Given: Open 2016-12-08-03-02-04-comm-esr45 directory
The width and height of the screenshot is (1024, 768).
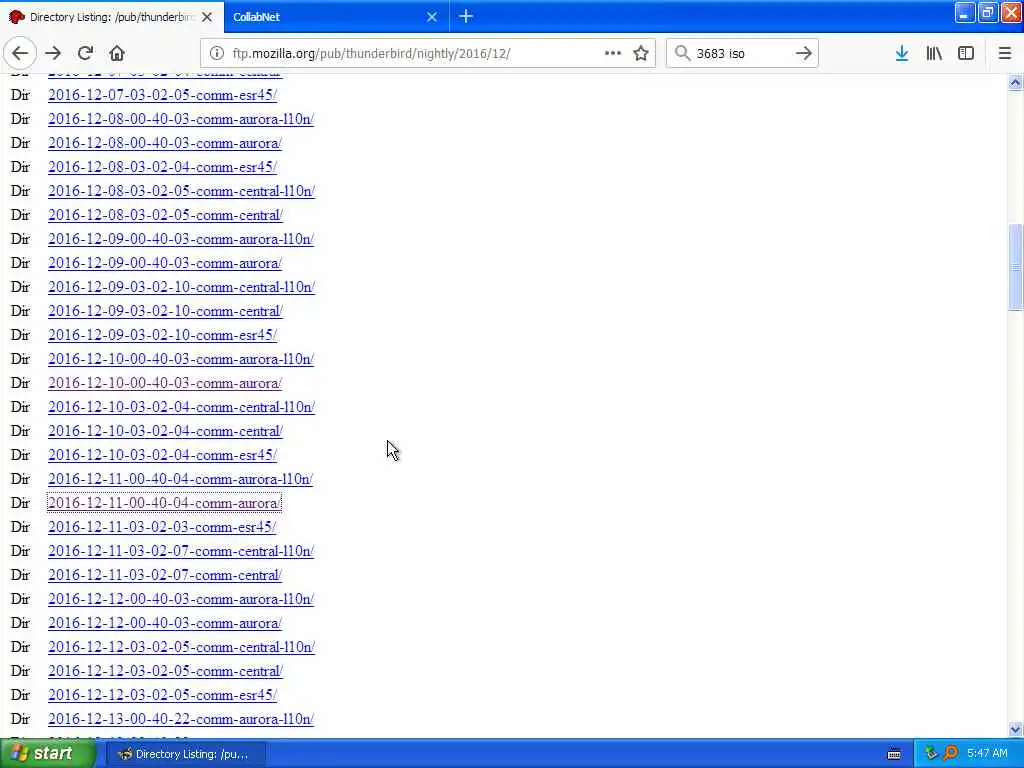Looking at the screenshot, I should tap(163, 167).
